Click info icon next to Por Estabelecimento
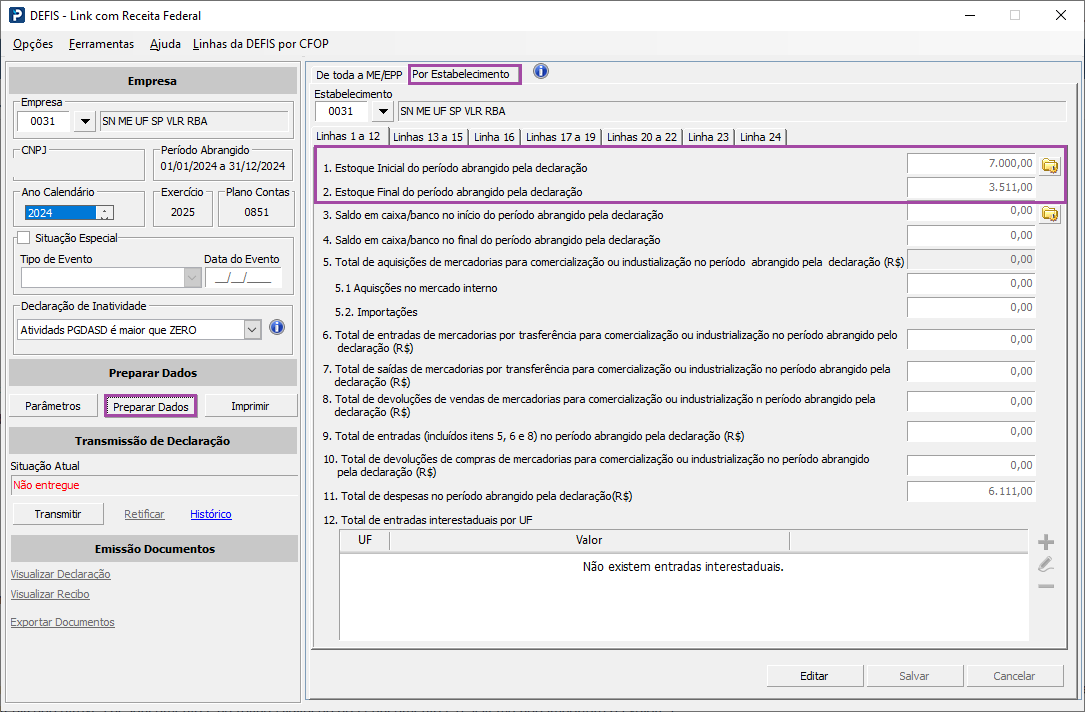Viewport: 1085px width, 712px height. tap(541, 72)
